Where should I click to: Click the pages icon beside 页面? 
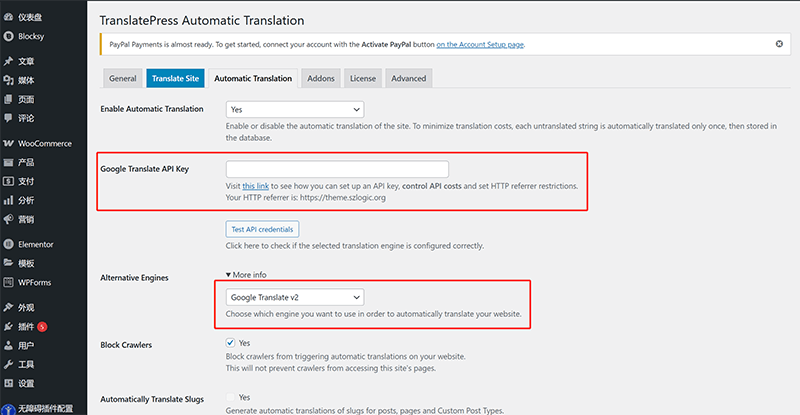tap(8, 99)
